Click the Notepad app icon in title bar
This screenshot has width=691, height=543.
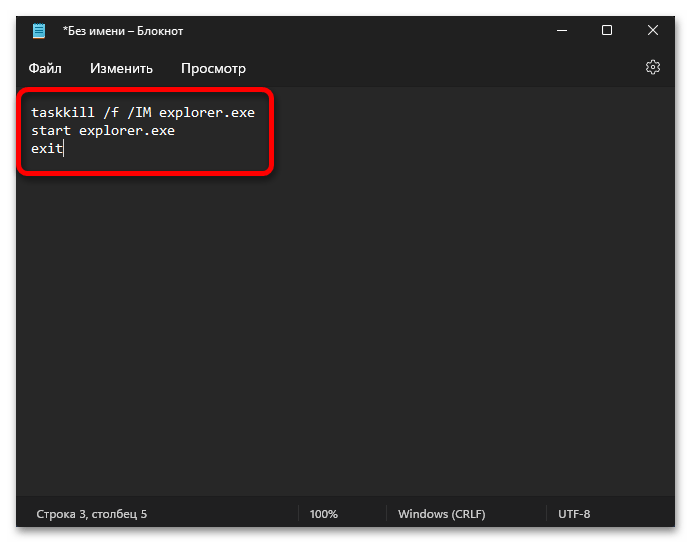(x=39, y=31)
